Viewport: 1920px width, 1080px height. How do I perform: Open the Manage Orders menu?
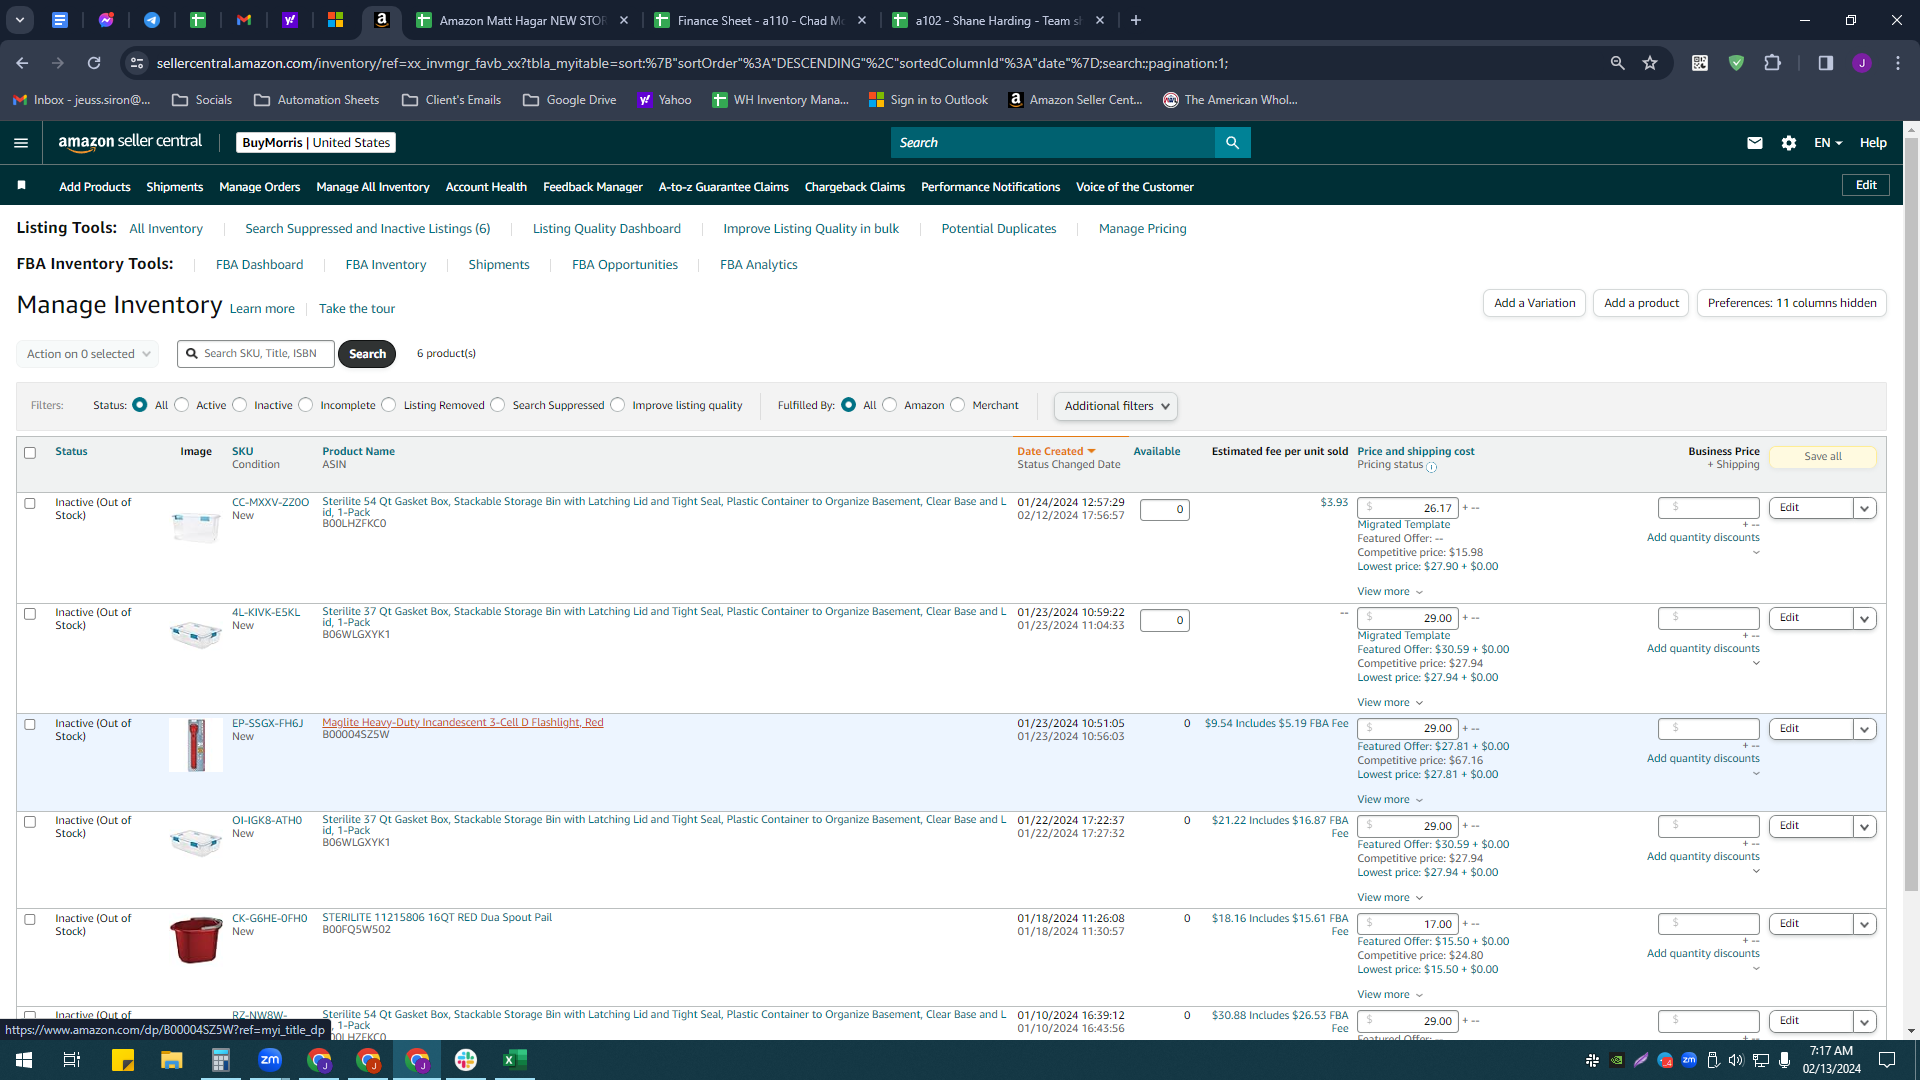pos(260,187)
